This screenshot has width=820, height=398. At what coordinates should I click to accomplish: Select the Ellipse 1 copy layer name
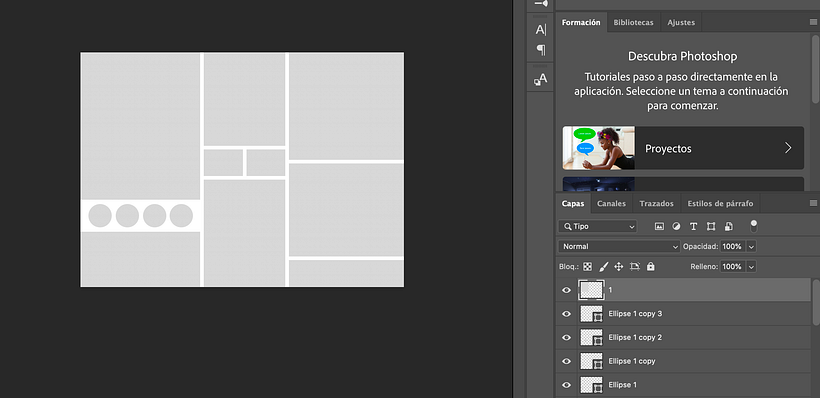632,361
